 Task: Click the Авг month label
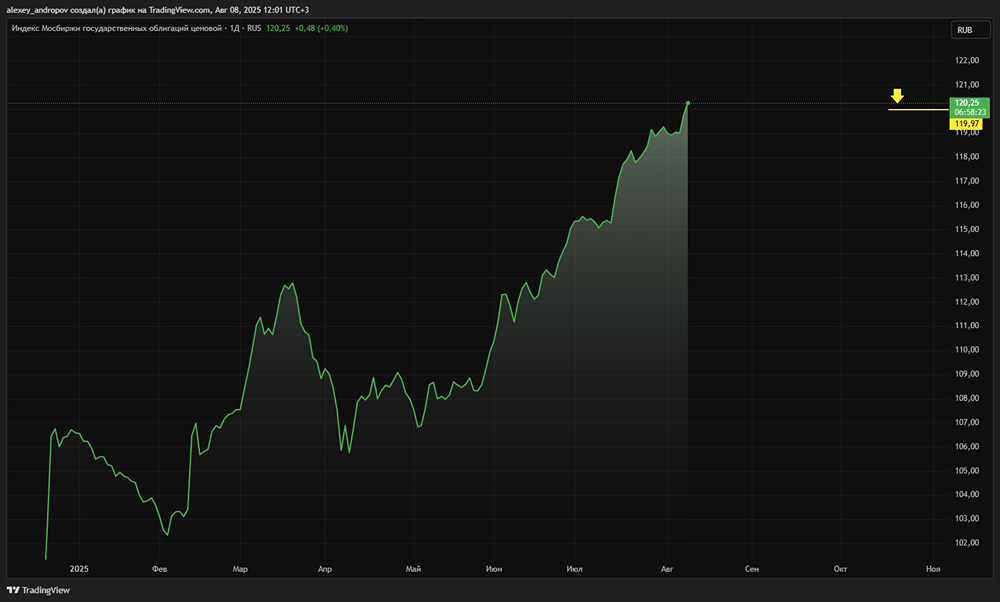point(667,569)
